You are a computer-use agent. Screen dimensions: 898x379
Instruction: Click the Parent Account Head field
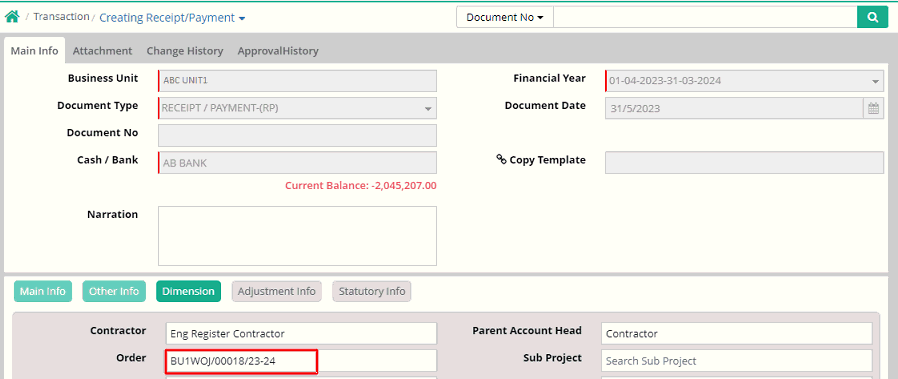(737, 333)
